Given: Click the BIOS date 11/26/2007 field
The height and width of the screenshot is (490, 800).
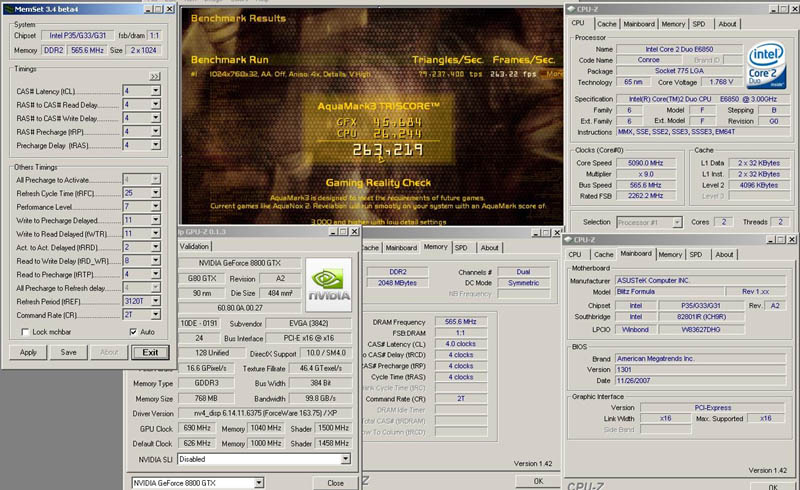Looking at the screenshot, I should pyautogui.click(x=701, y=380).
